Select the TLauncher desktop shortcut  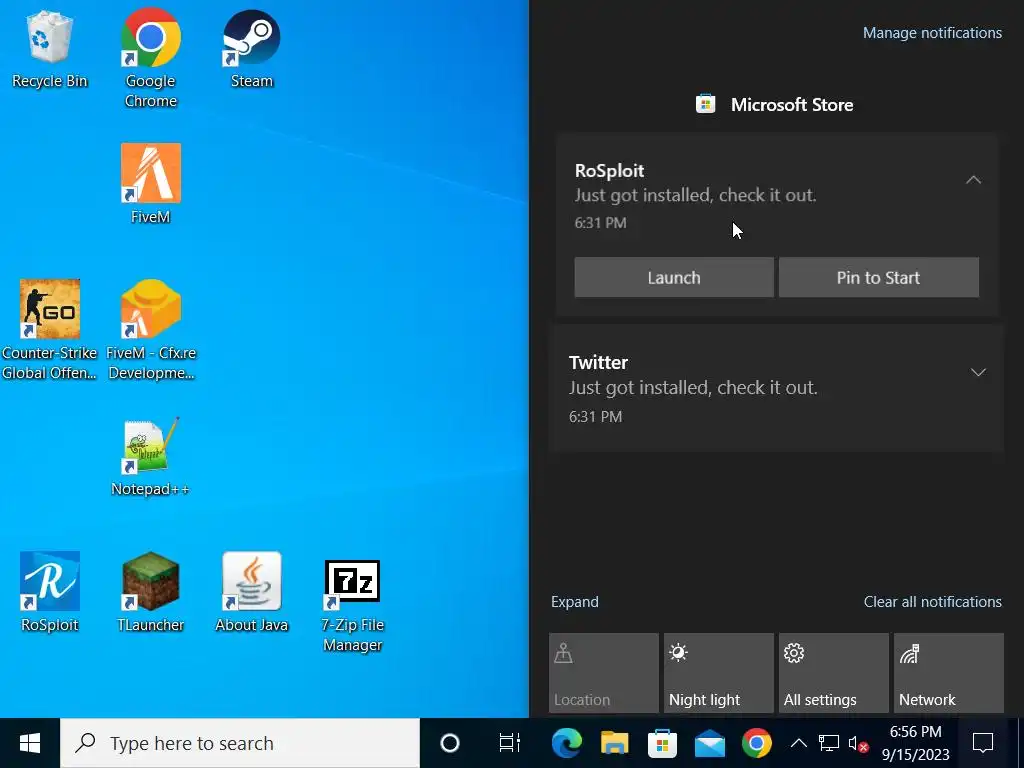pyautogui.click(x=151, y=592)
